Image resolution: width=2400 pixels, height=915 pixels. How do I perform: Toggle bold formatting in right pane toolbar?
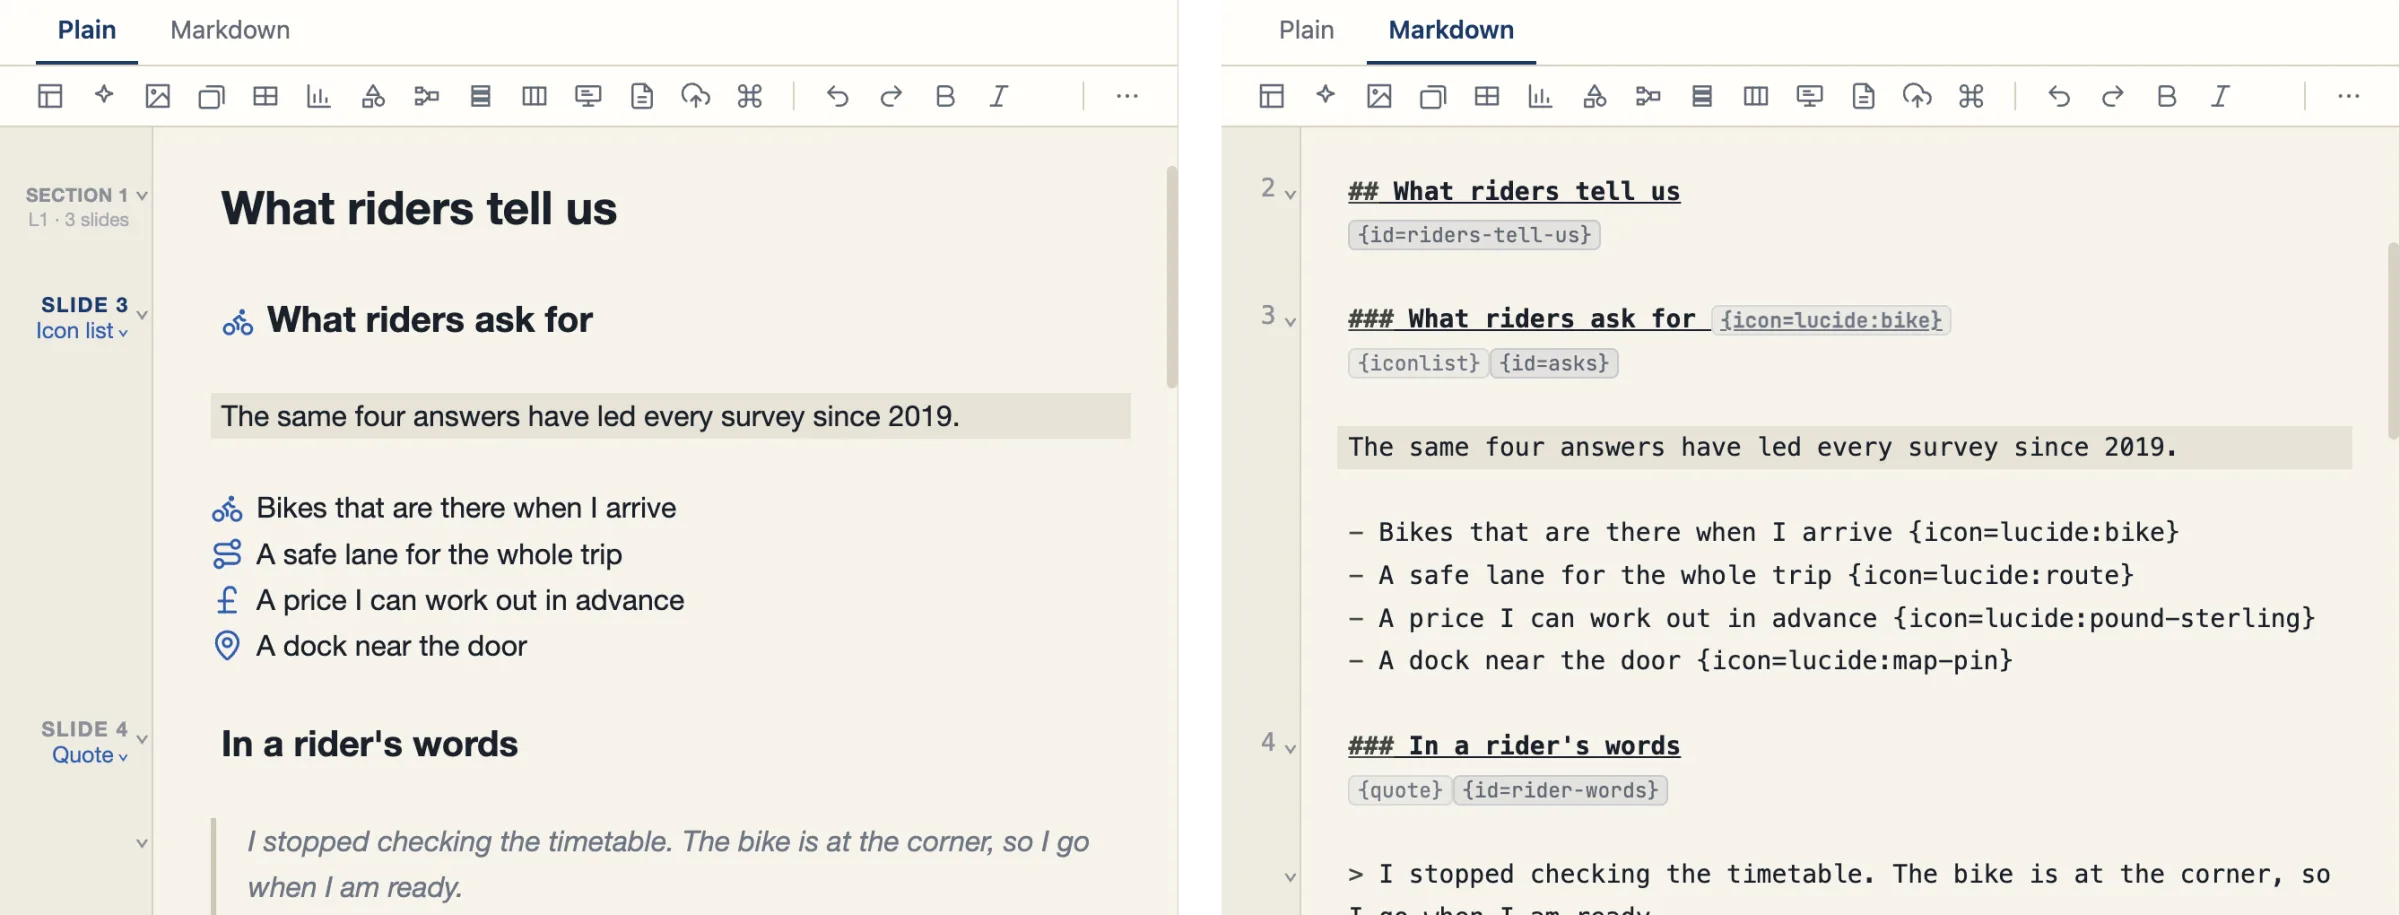(x=2167, y=96)
